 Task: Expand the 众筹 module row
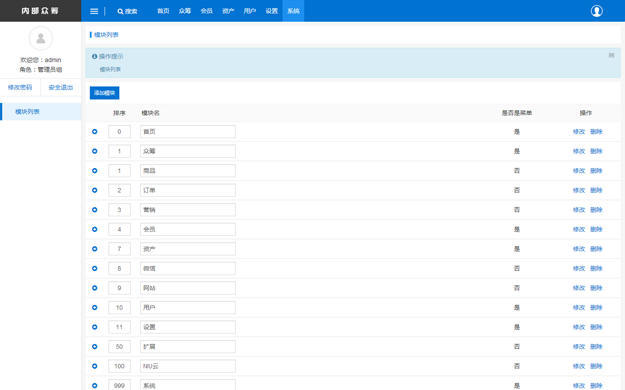click(94, 151)
